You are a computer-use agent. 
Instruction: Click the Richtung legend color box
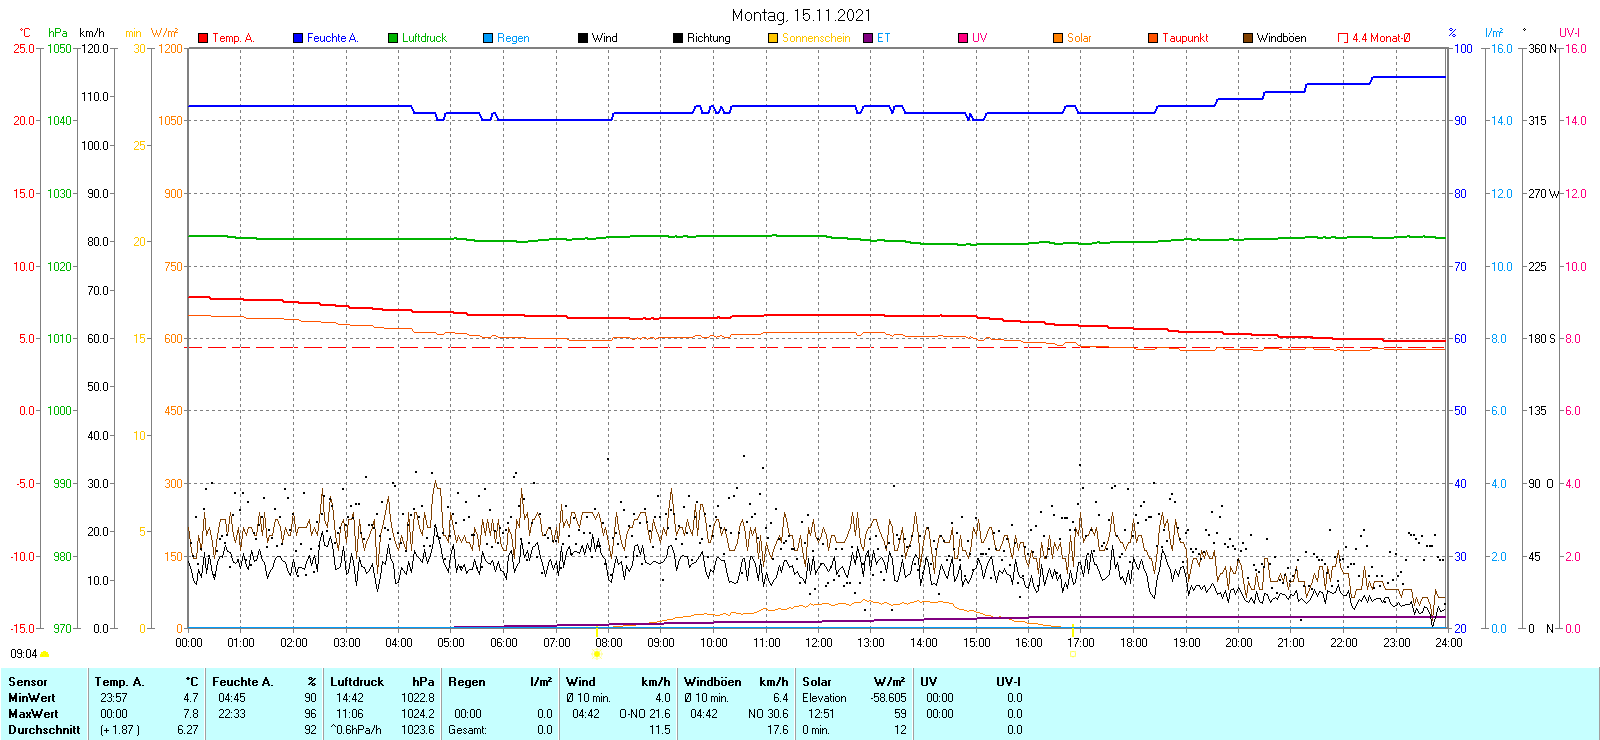[x=678, y=38]
